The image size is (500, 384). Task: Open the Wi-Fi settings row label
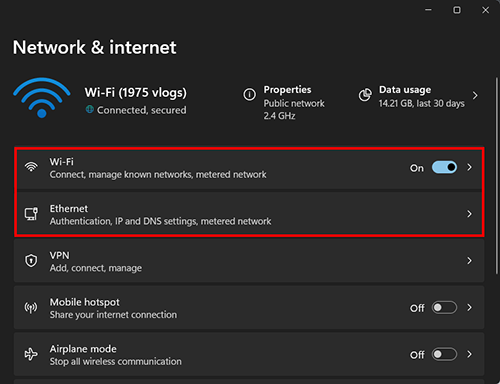coord(62,162)
